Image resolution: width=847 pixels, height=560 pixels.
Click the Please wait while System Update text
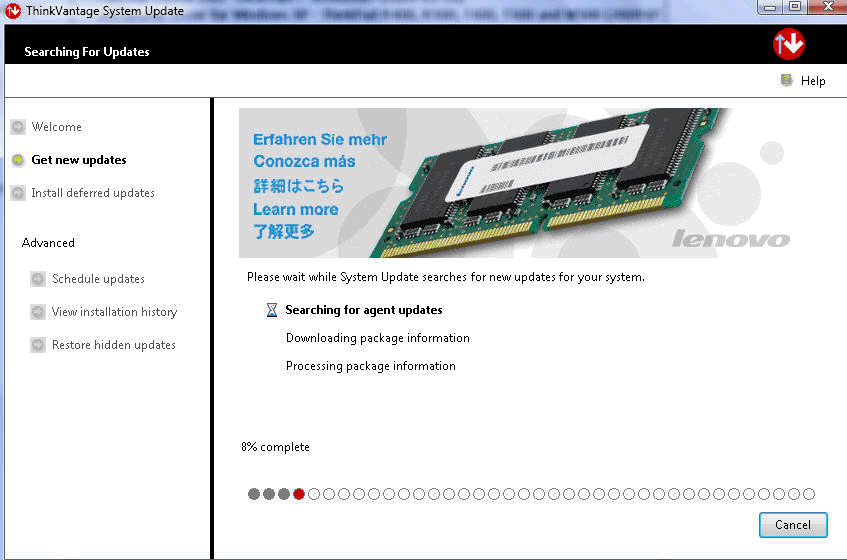(446, 277)
